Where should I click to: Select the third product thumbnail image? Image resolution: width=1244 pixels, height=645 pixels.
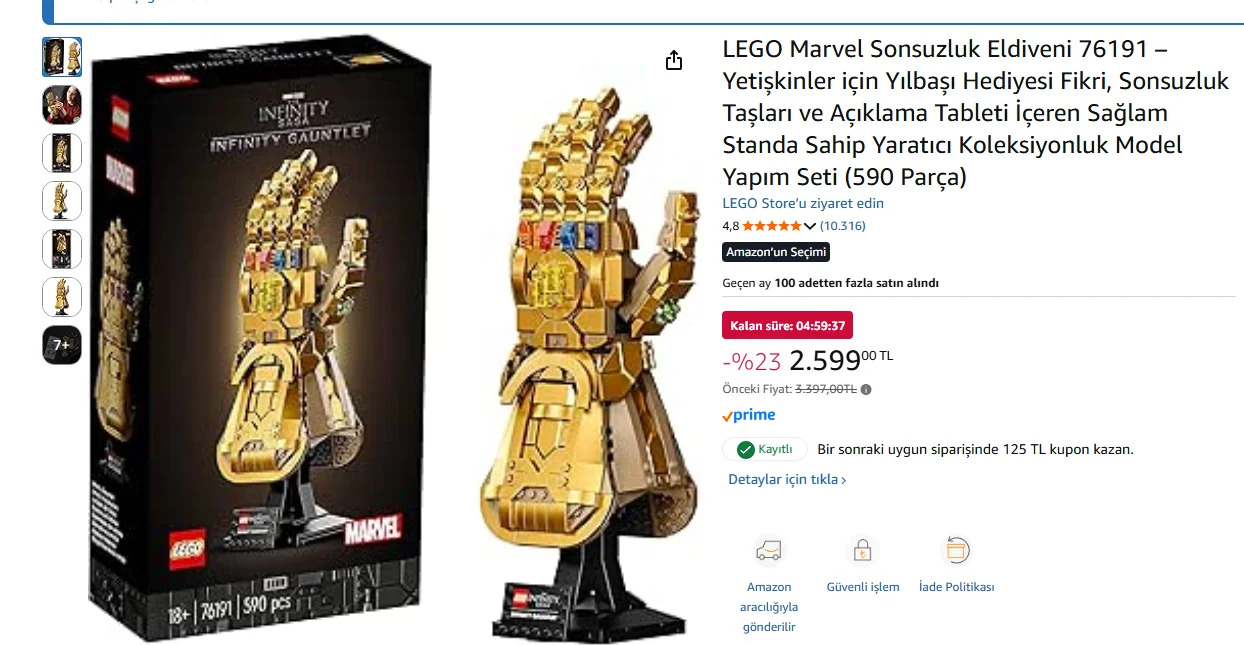tap(62, 153)
